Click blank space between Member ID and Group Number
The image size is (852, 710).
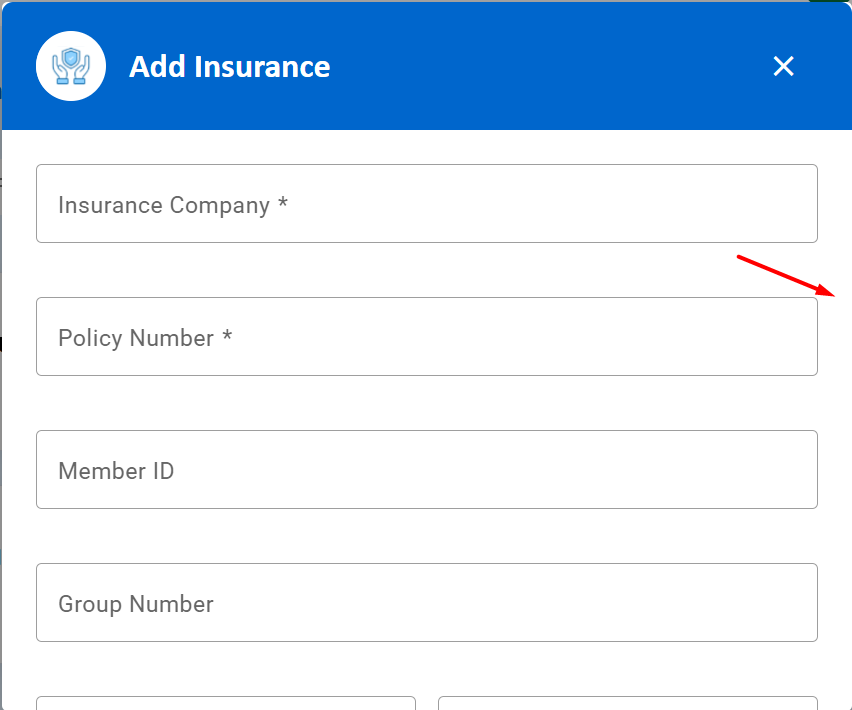click(426, 535)
